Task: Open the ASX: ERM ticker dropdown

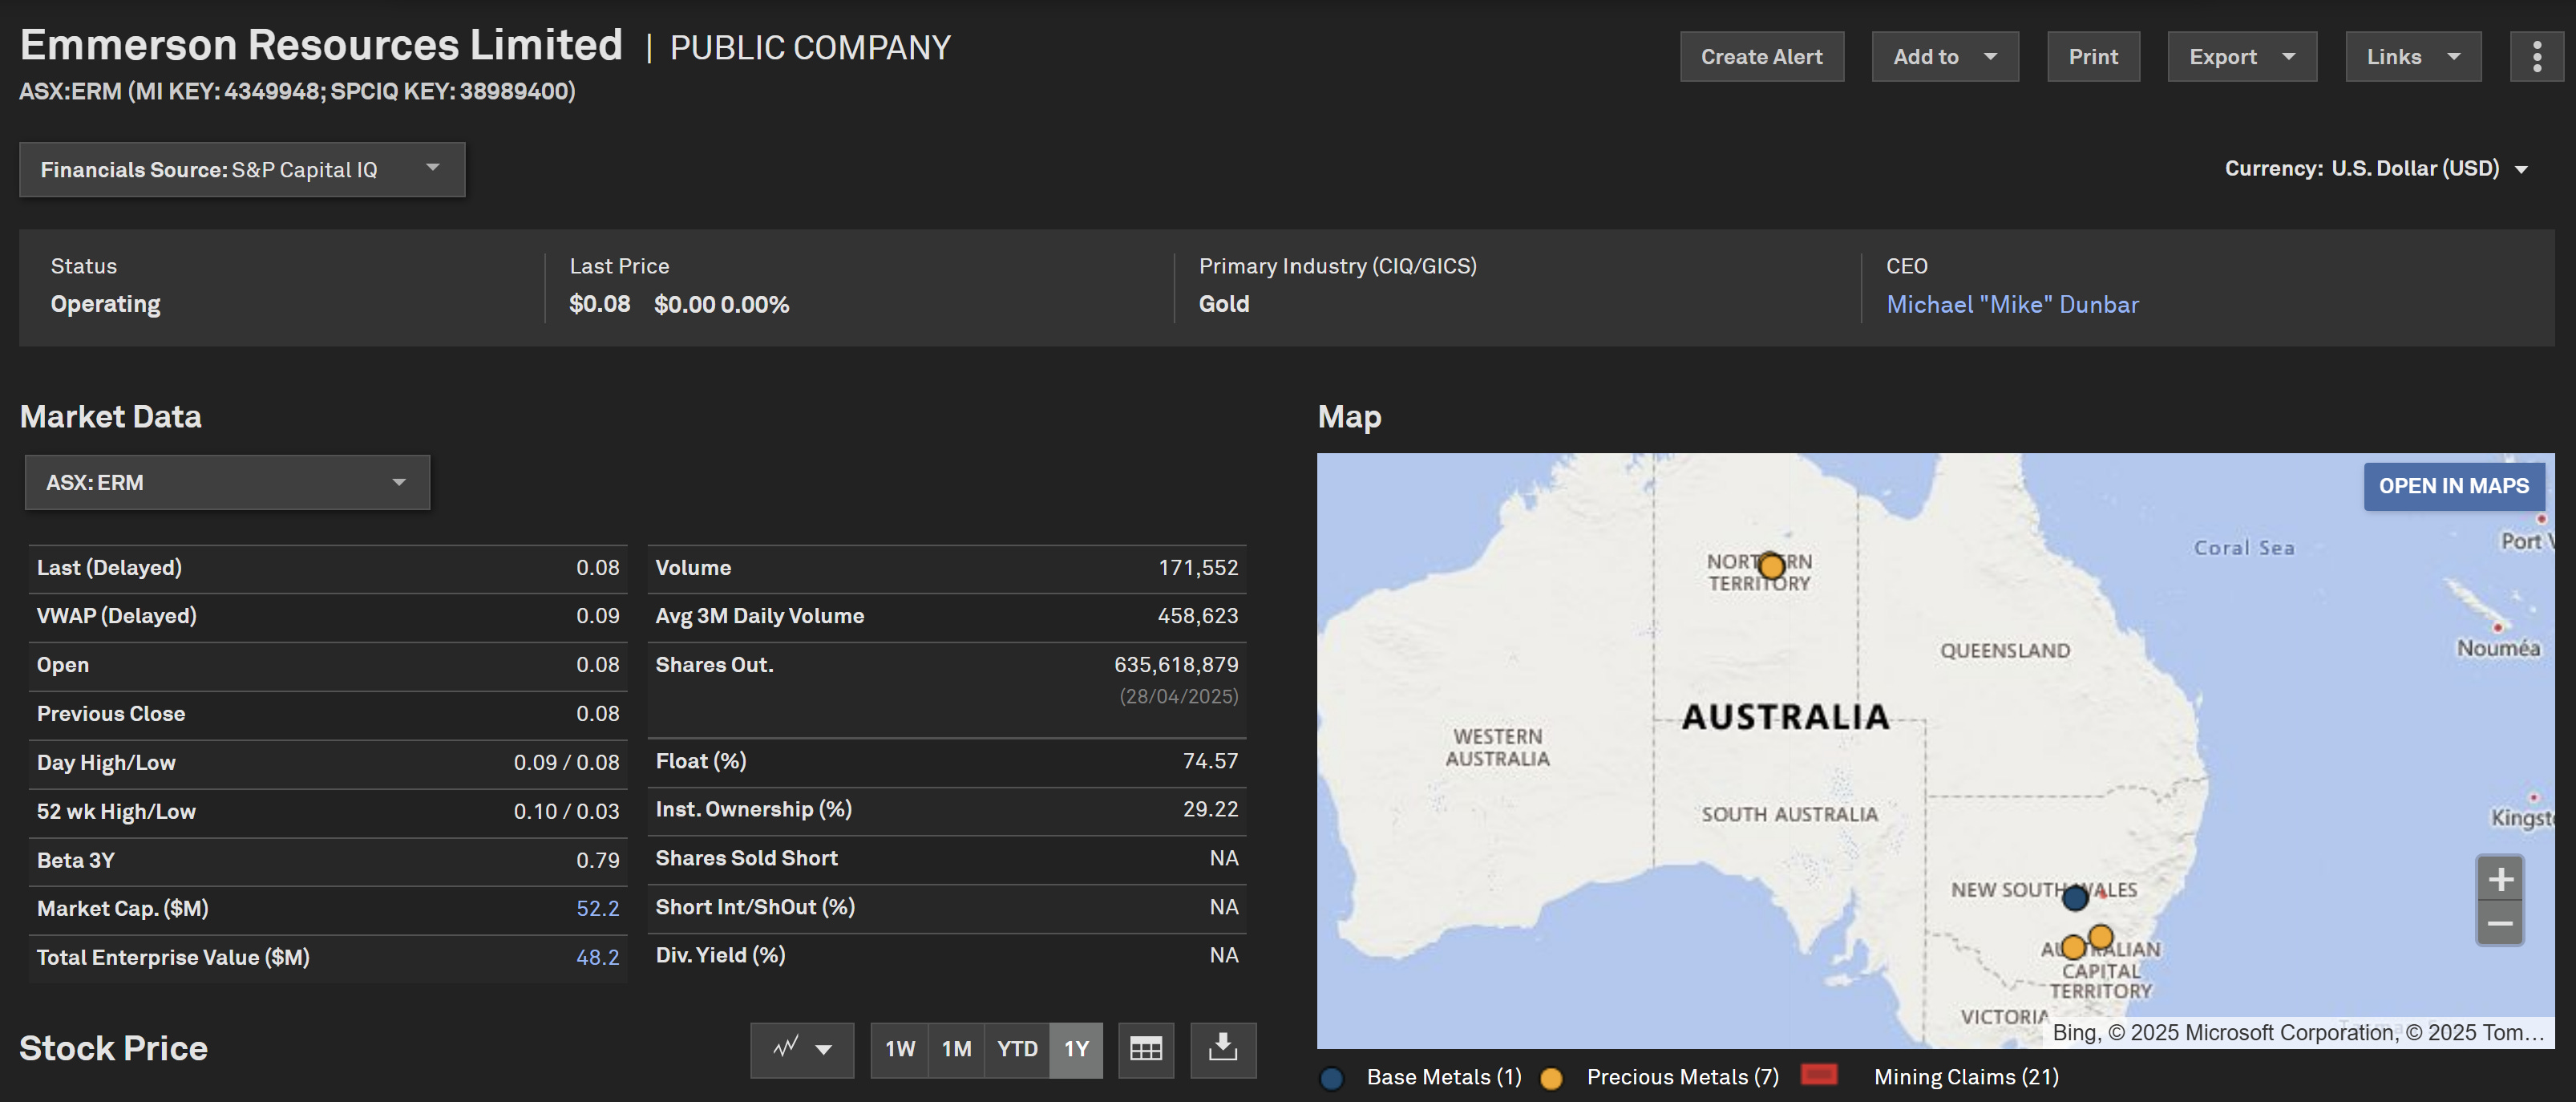Action: pos(227,482)
